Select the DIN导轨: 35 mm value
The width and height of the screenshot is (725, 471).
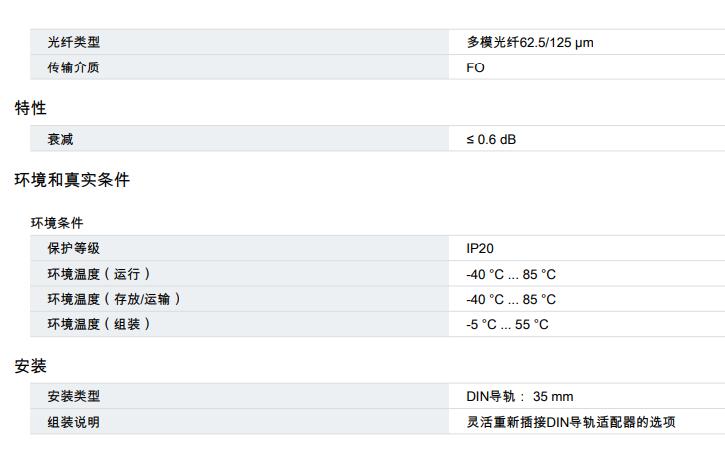point(520,396)
